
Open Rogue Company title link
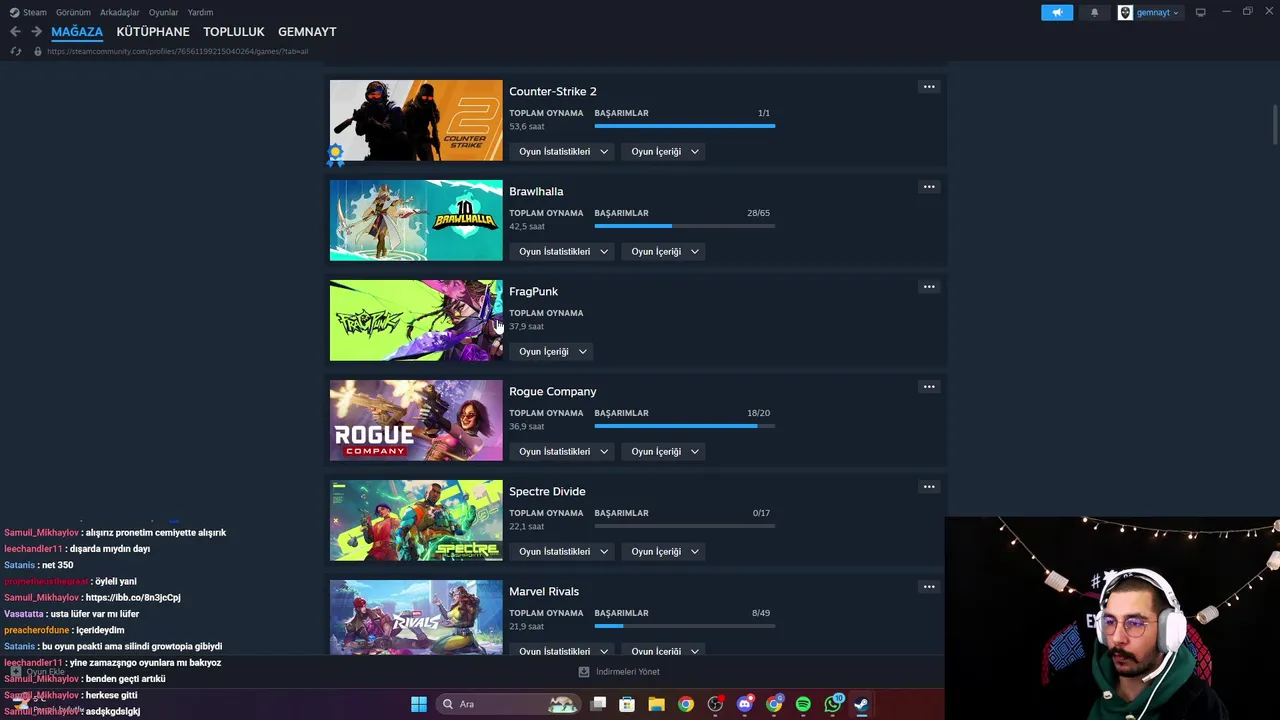click(x=553, y=391)
